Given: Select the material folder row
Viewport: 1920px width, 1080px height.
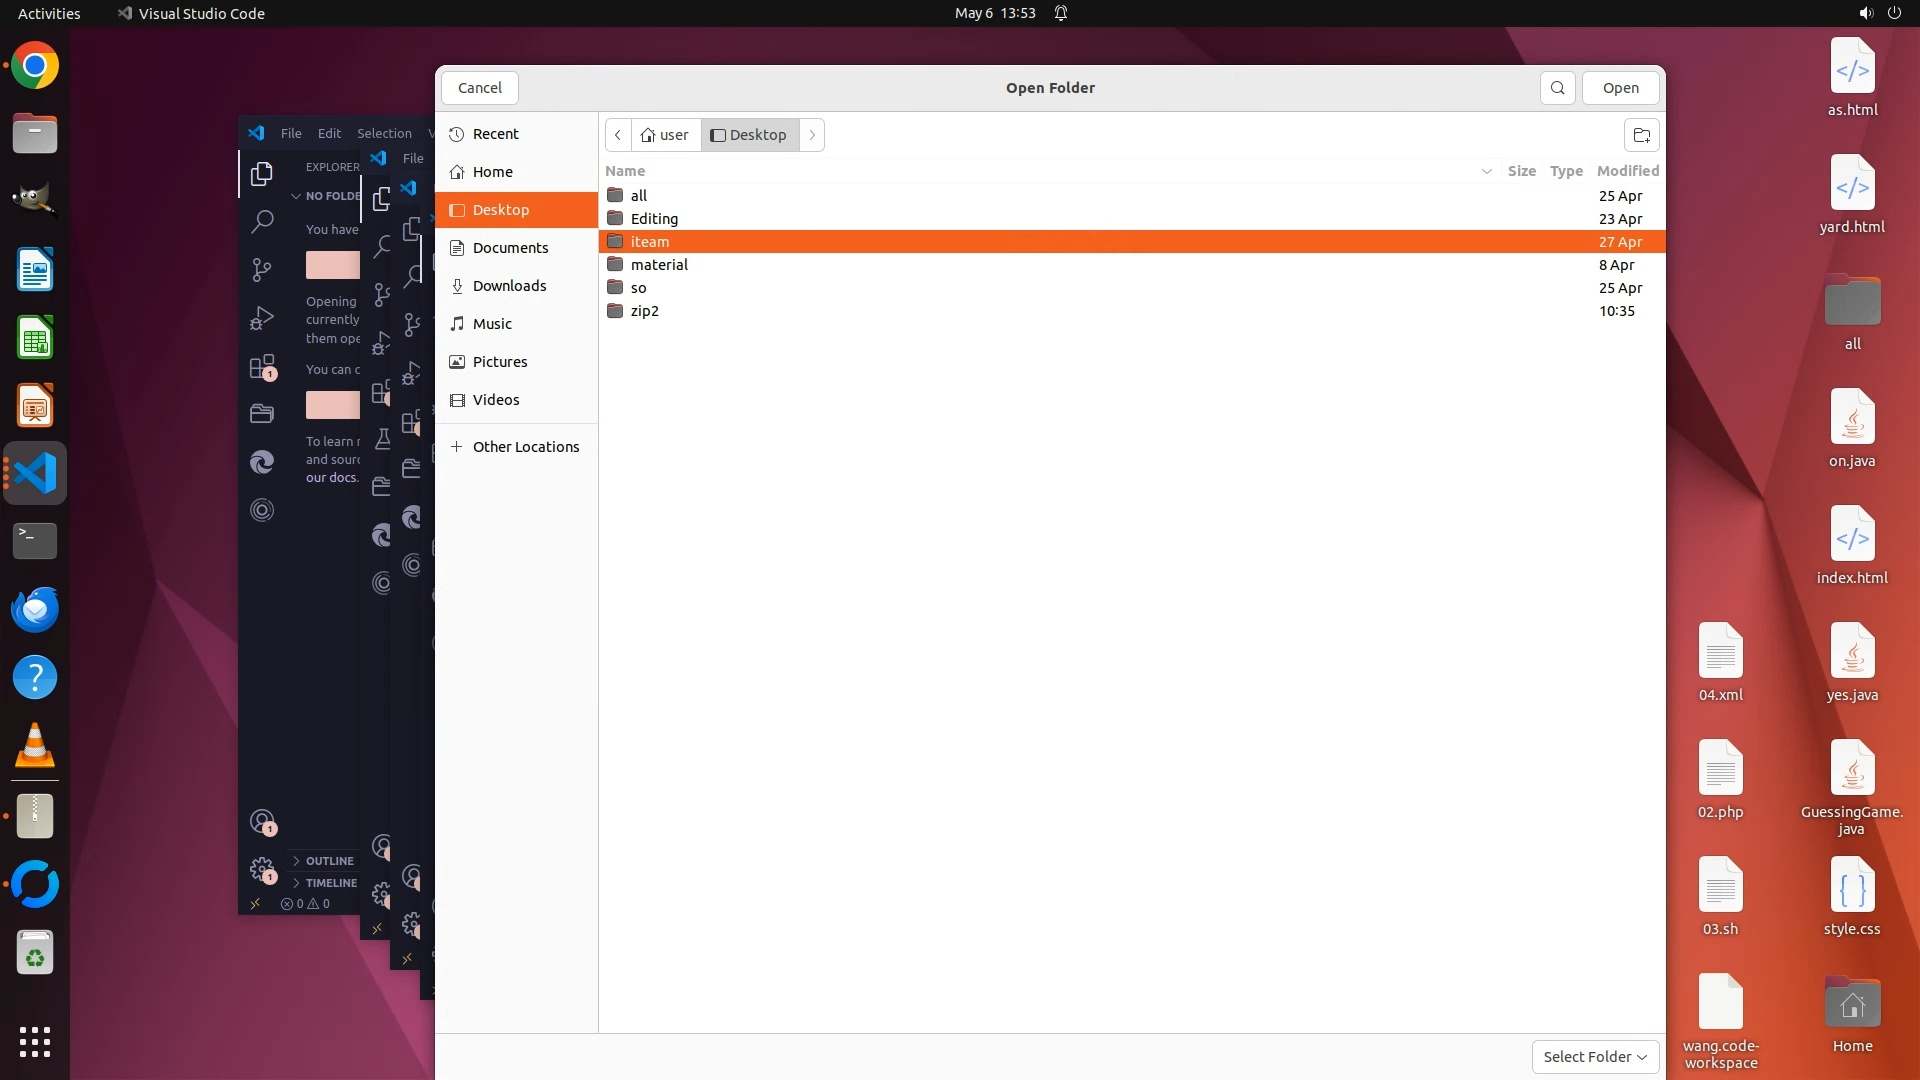Looking at the screenshot, I should tap(659, 265).
